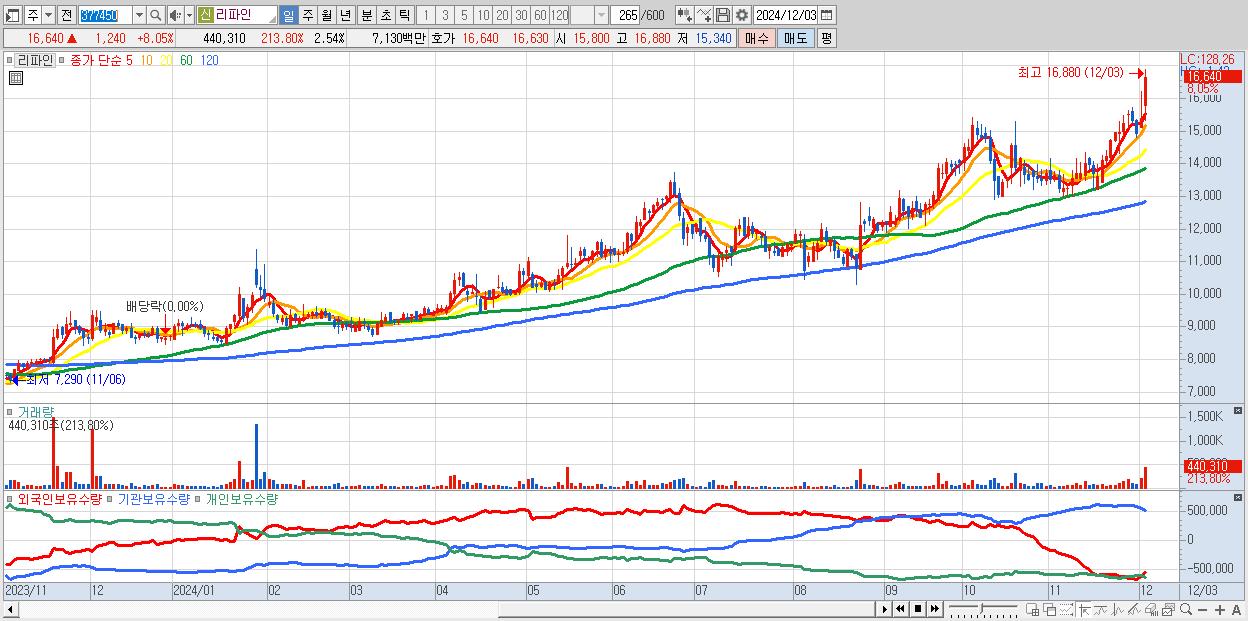1248x621 pixels.
Task: Choose the 30 interval button
Action: point(521,15)
